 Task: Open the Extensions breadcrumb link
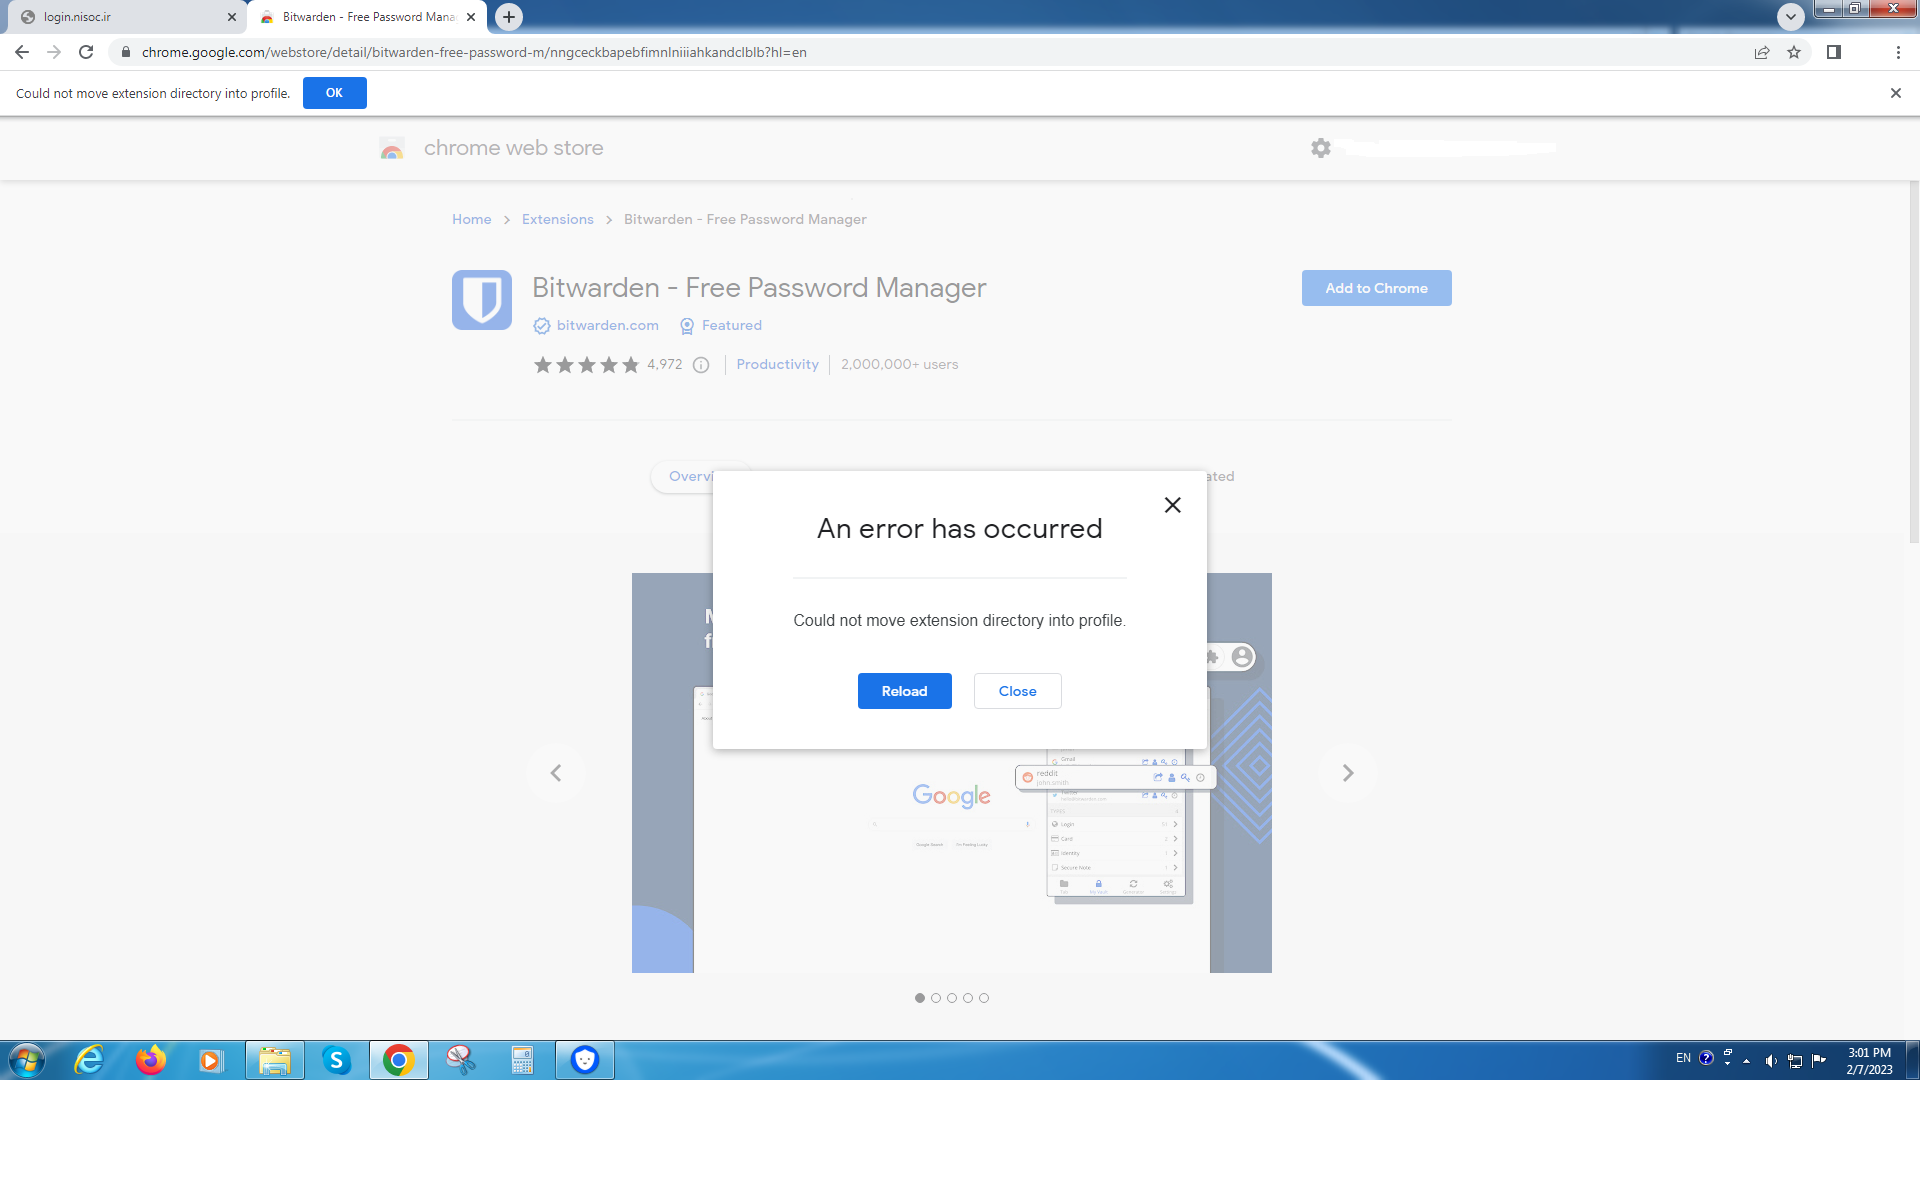(x=557, y=219)
